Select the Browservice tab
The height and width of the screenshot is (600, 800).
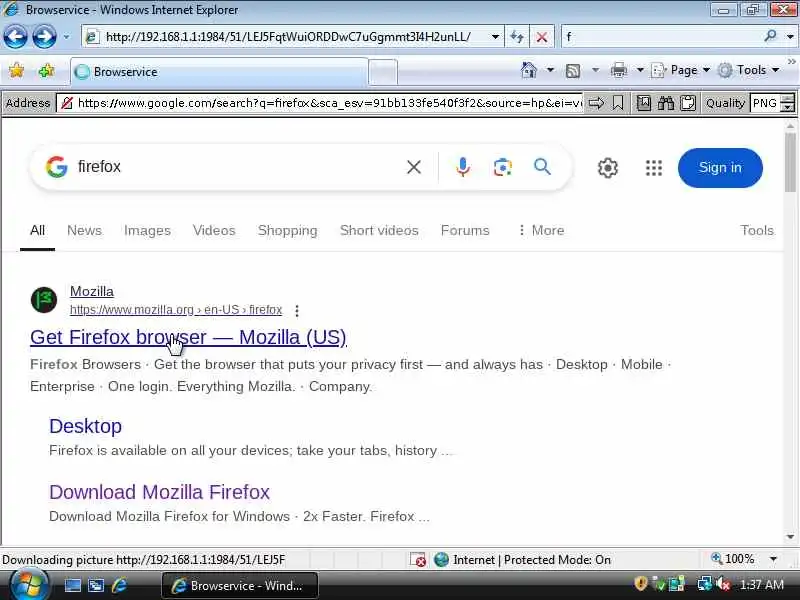point(219,72)
